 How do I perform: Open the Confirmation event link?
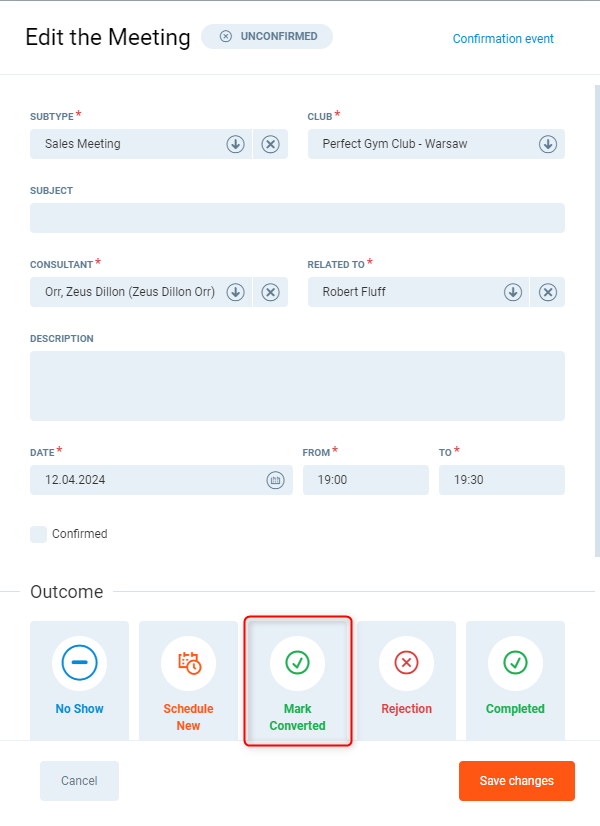tap(503, 39)
